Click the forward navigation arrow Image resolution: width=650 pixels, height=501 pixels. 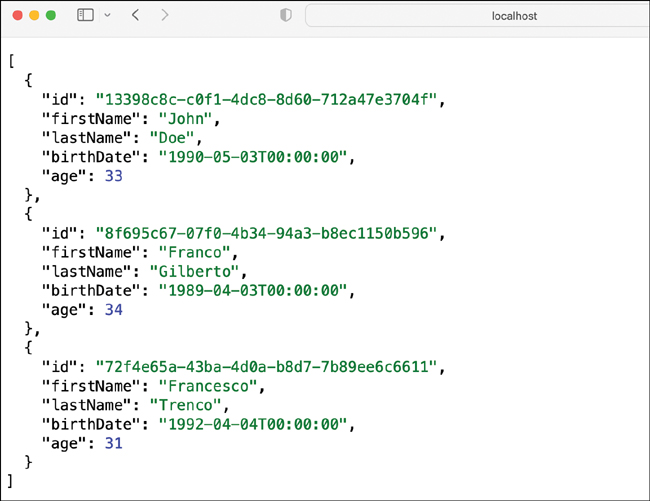[x=164, y=16]
